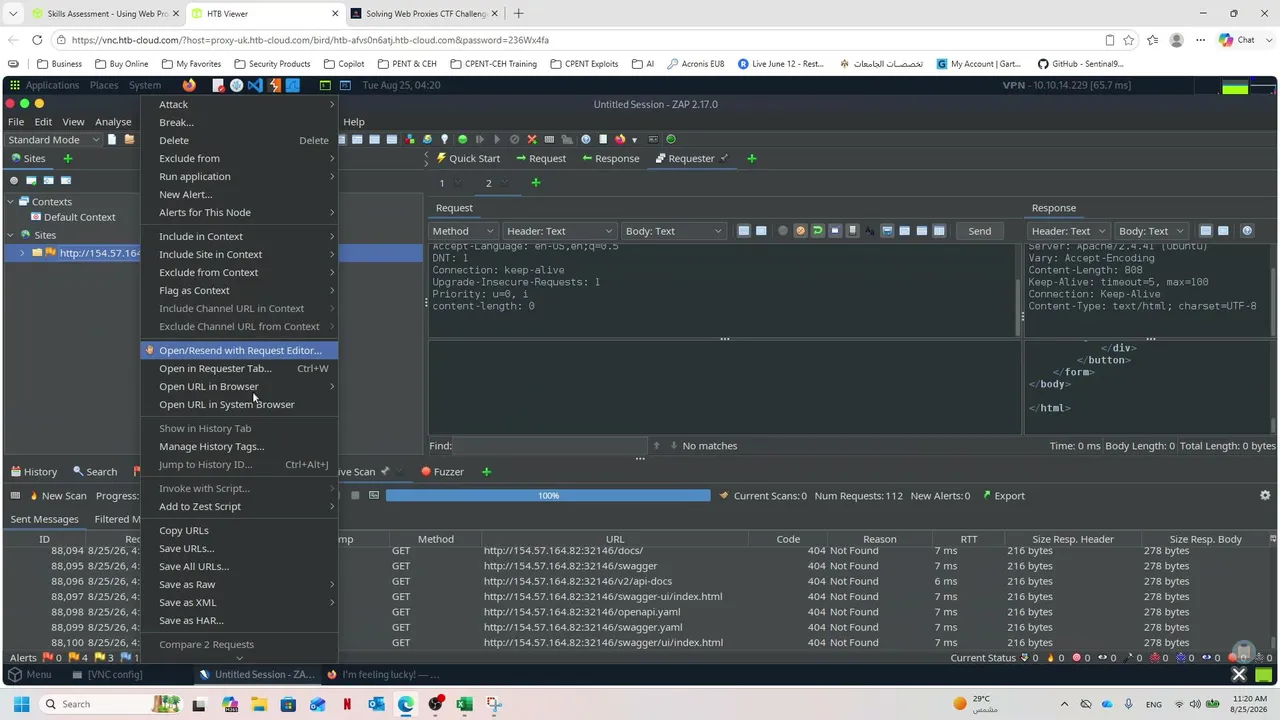This screenshot has width=1280, height=720.
Task: Click the Send button in Requester
Action: pyautogui.click(x=980, y=231)
